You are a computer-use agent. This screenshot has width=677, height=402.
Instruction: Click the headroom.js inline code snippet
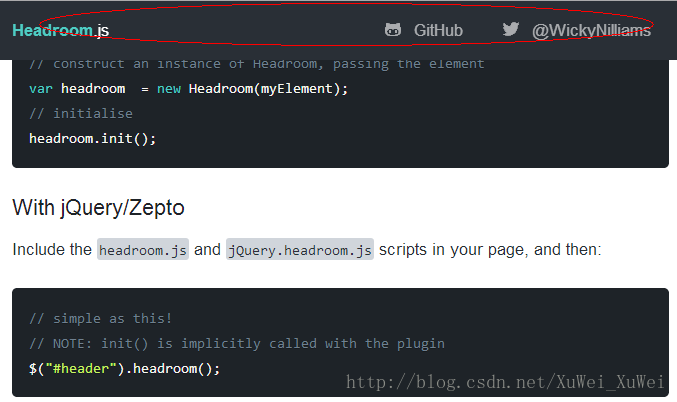tap(143, 249)
